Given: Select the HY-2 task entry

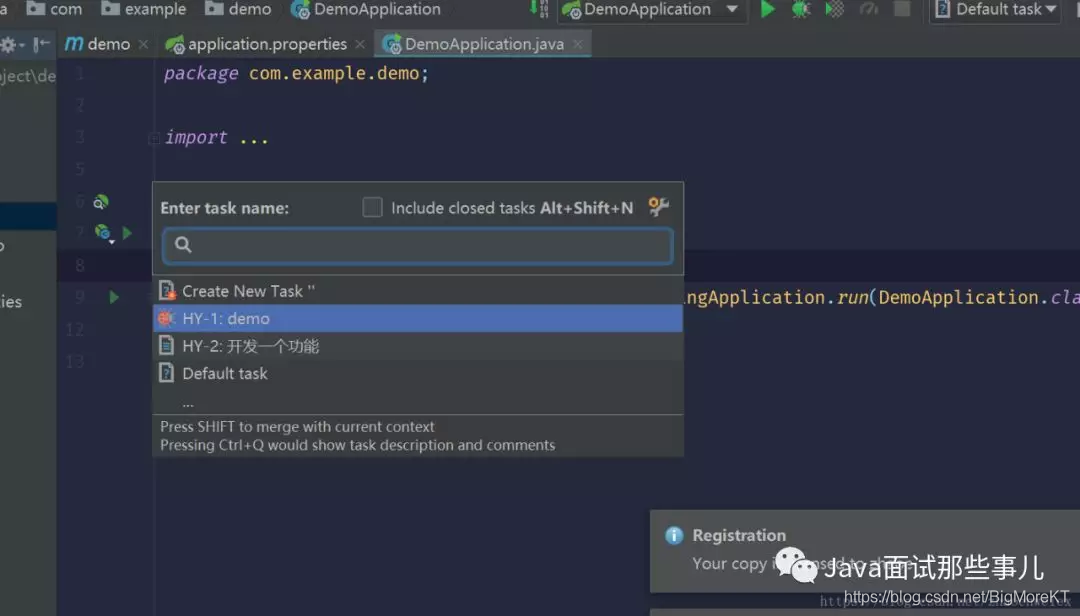Looking at the screenshot, I should 417,346.
